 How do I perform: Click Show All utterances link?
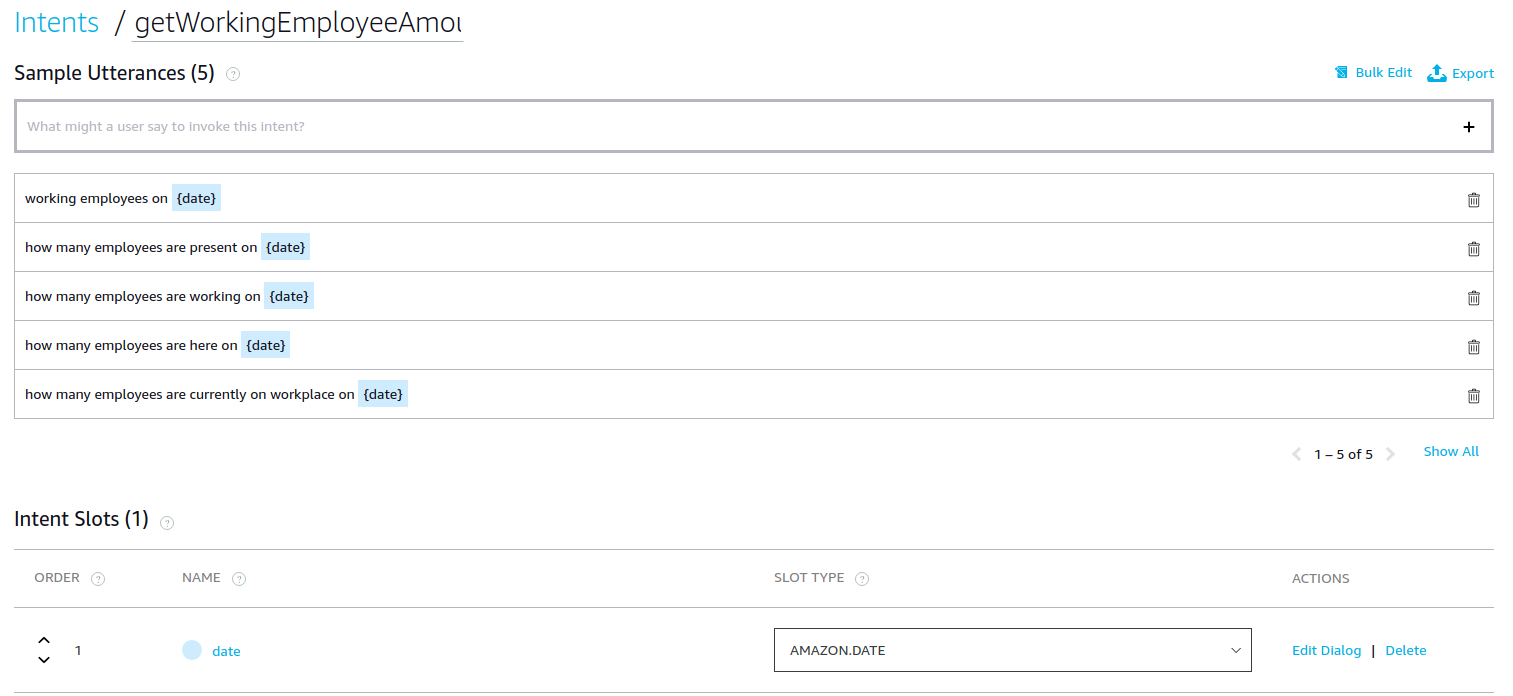click(1450, 452)
